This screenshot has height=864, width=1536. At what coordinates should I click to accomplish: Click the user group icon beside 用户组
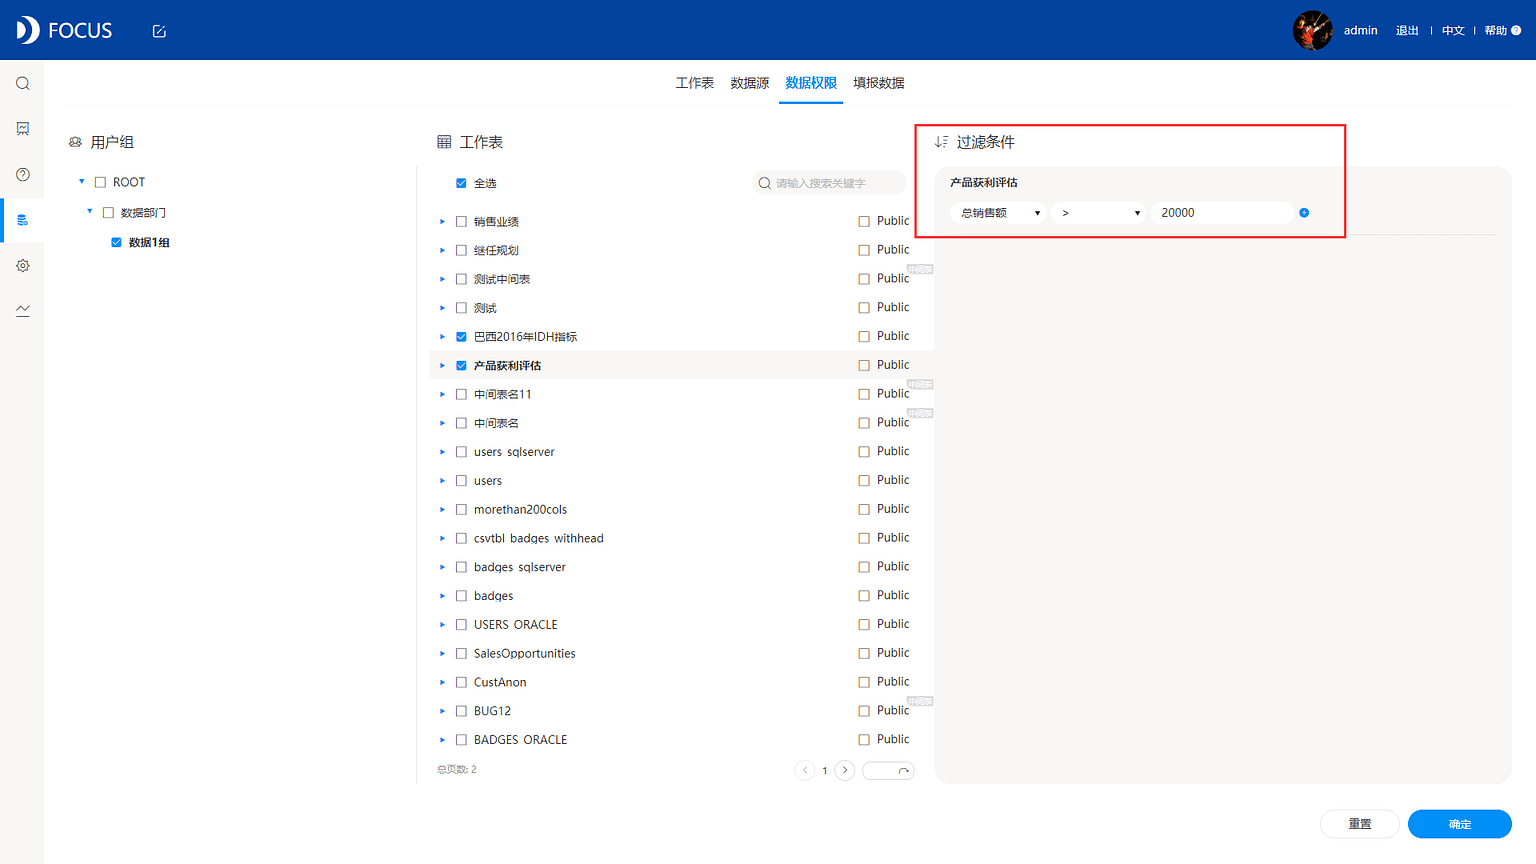click(x=75, y=142)
